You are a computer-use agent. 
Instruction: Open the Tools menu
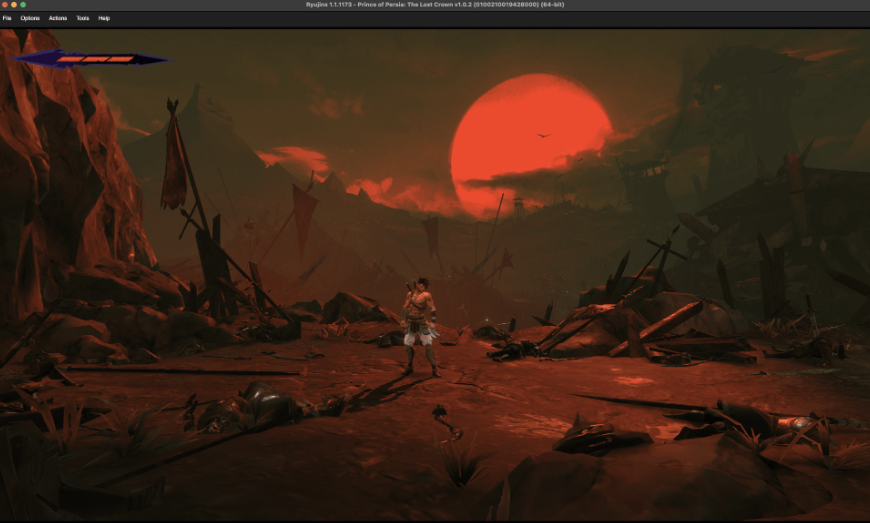coord(83,18)
